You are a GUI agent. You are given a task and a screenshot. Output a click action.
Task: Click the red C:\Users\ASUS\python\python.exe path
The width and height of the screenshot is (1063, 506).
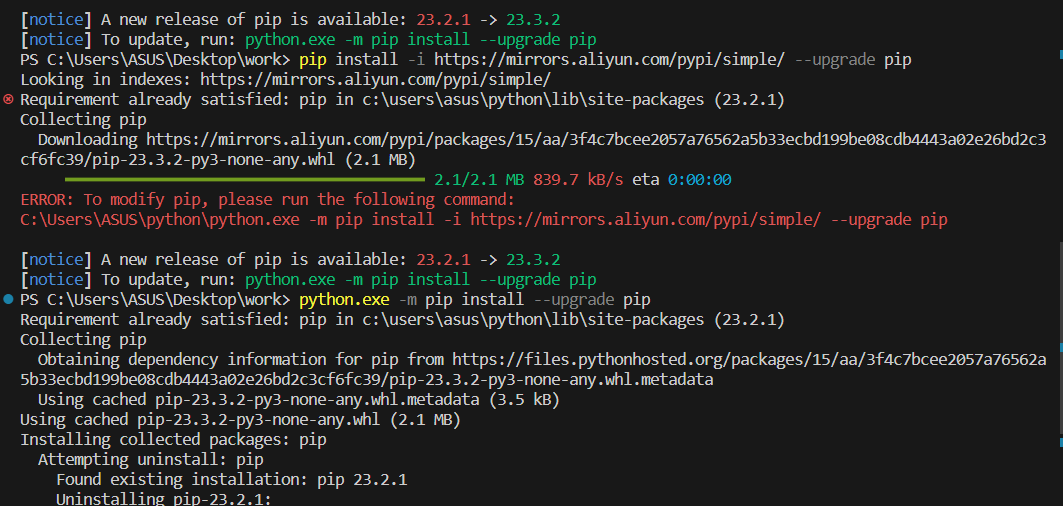(160, 220)
